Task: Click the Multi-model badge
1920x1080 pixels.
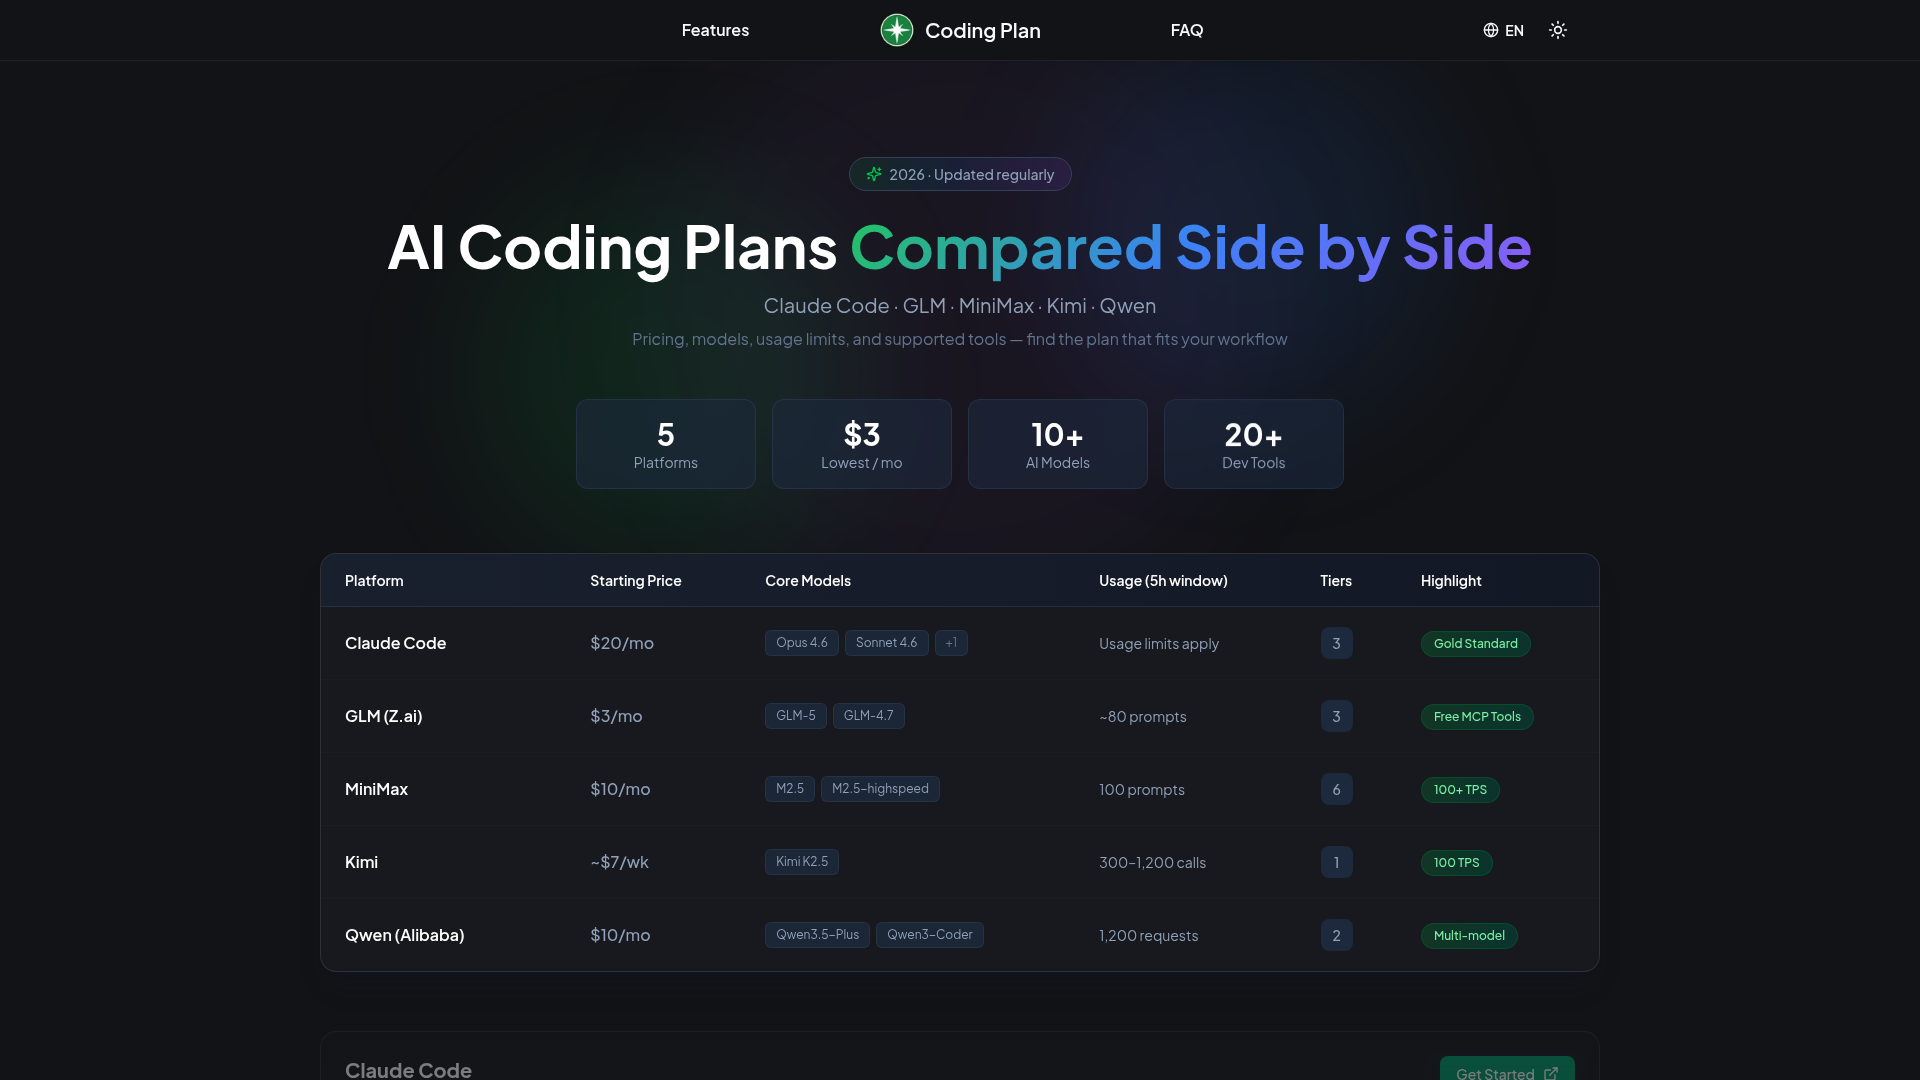Action: [x=1469, y=936]
